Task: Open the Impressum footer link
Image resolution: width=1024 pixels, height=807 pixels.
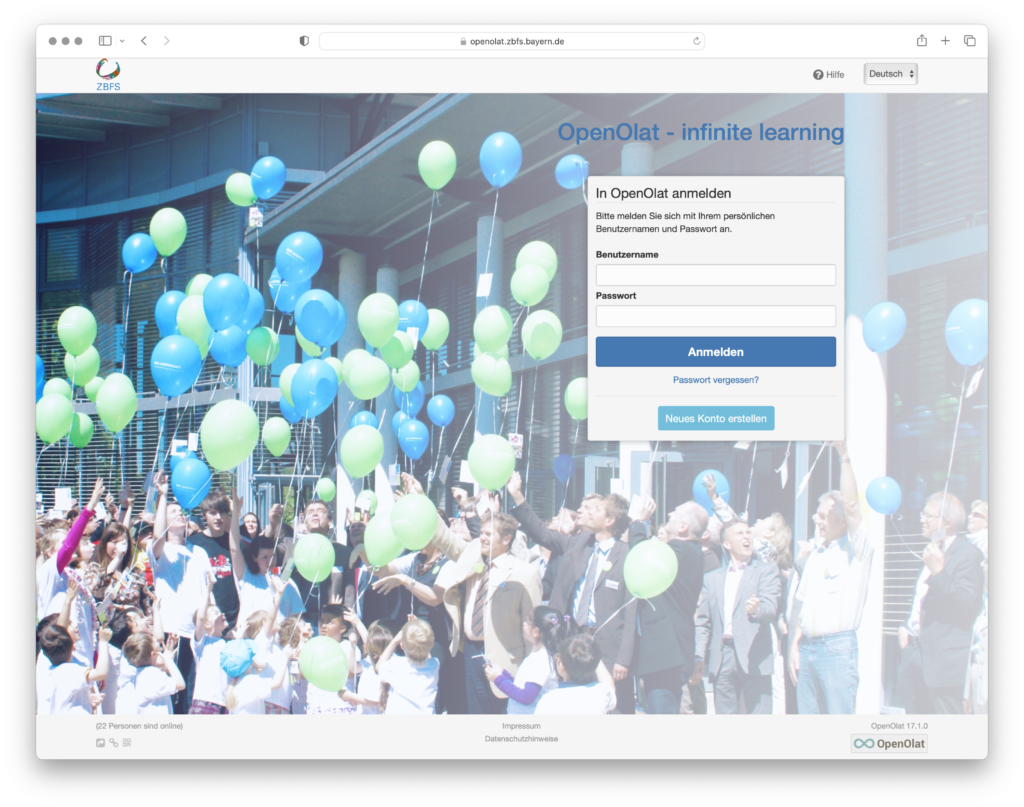Action: coord(521,726)
